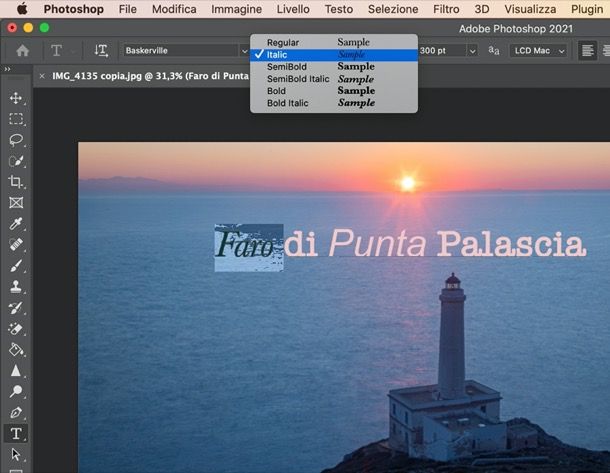Select the Pen tool

click(x=16, y=412)
